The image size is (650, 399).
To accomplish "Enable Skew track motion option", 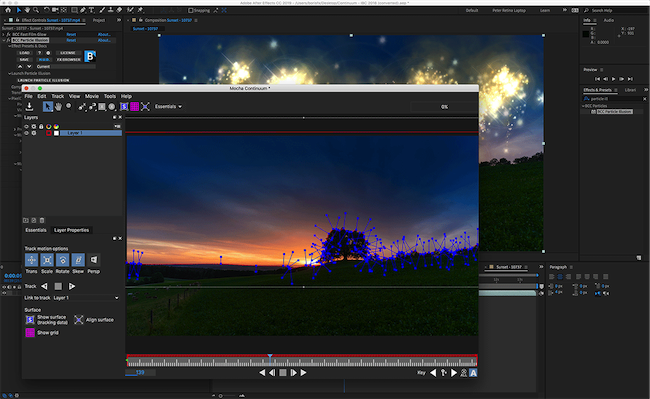I will [x=78, y=260].
